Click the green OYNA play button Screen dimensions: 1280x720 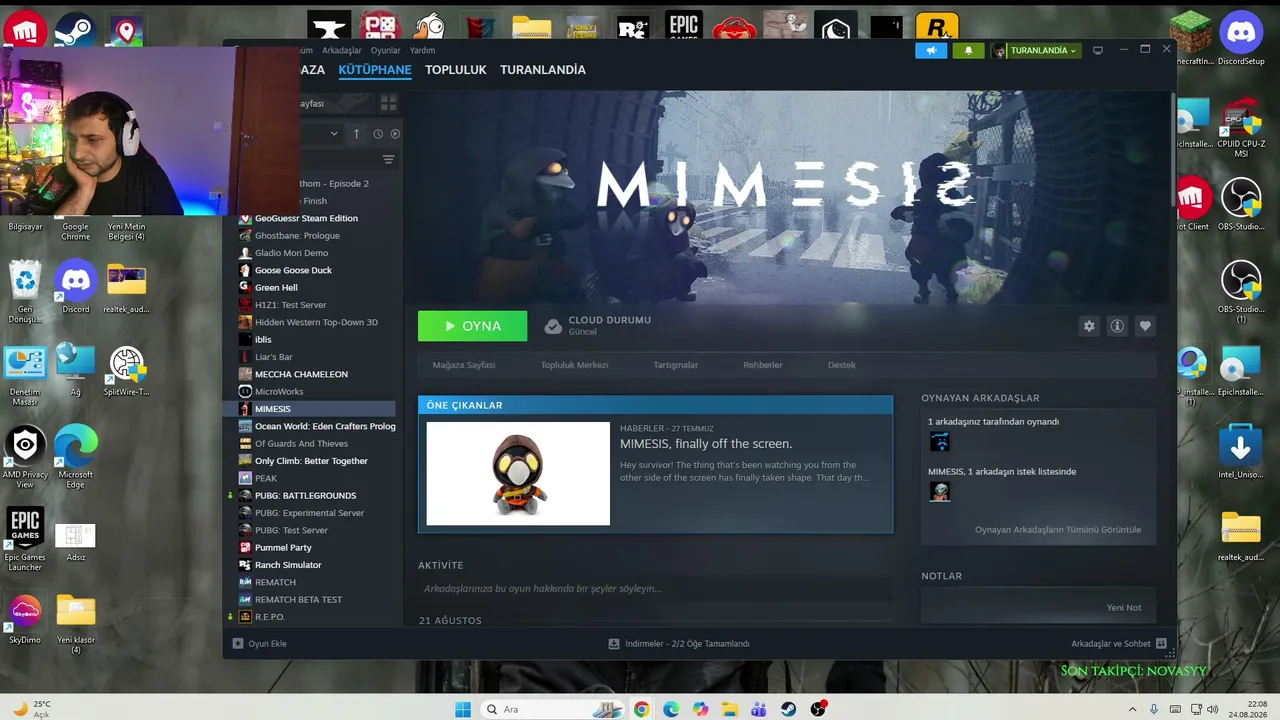tap(472, 326)
